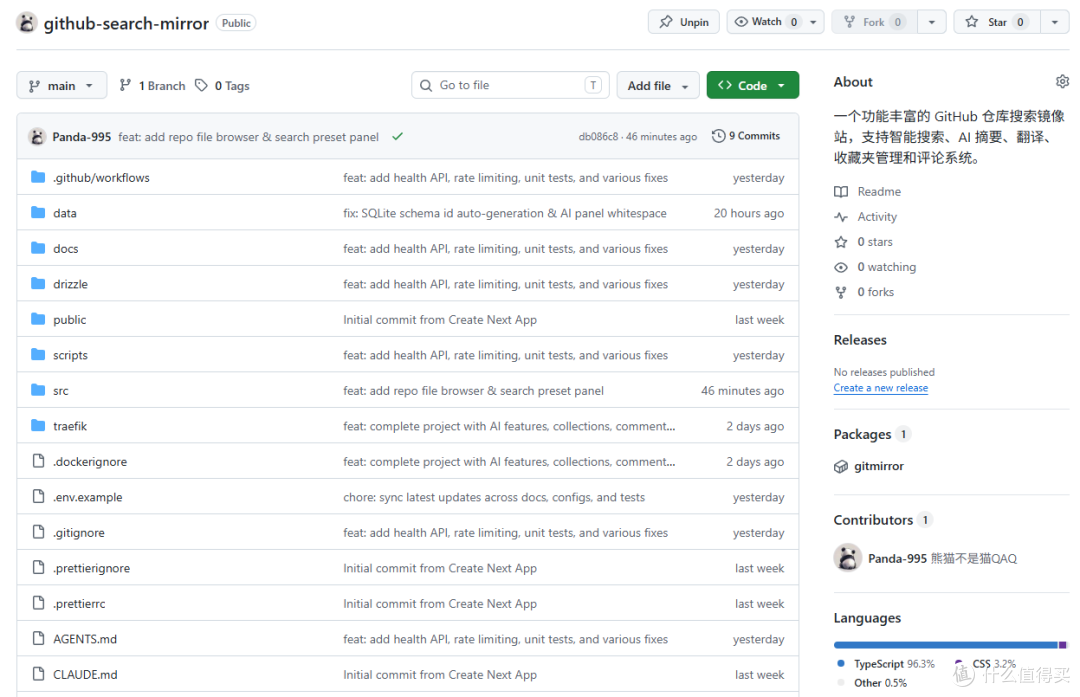Click the Activity link in About

pos(877,217)
